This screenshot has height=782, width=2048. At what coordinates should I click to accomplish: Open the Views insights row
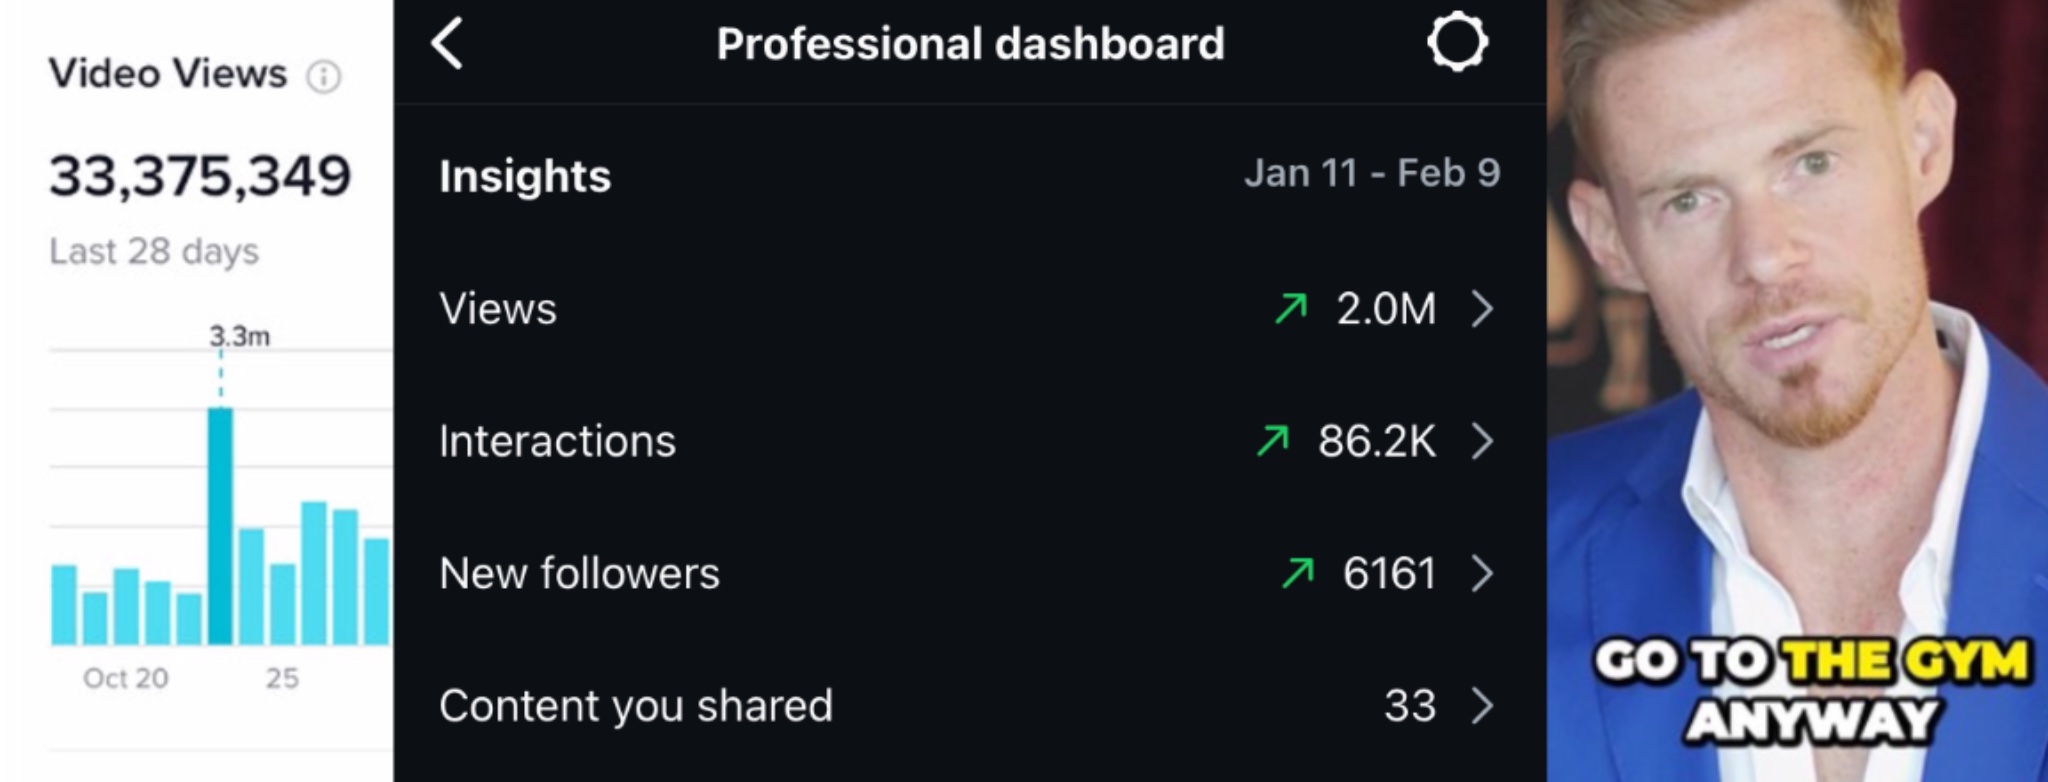pyautogui.click(x=969, y=309)
